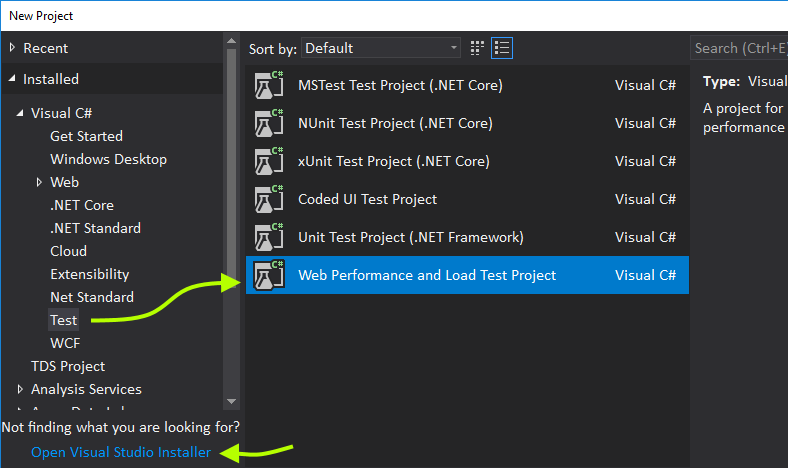This screenshot has width=788, height=468.
Task: Click the Unit Test Project (.NET Framework) icon
Action: point(269,237)
